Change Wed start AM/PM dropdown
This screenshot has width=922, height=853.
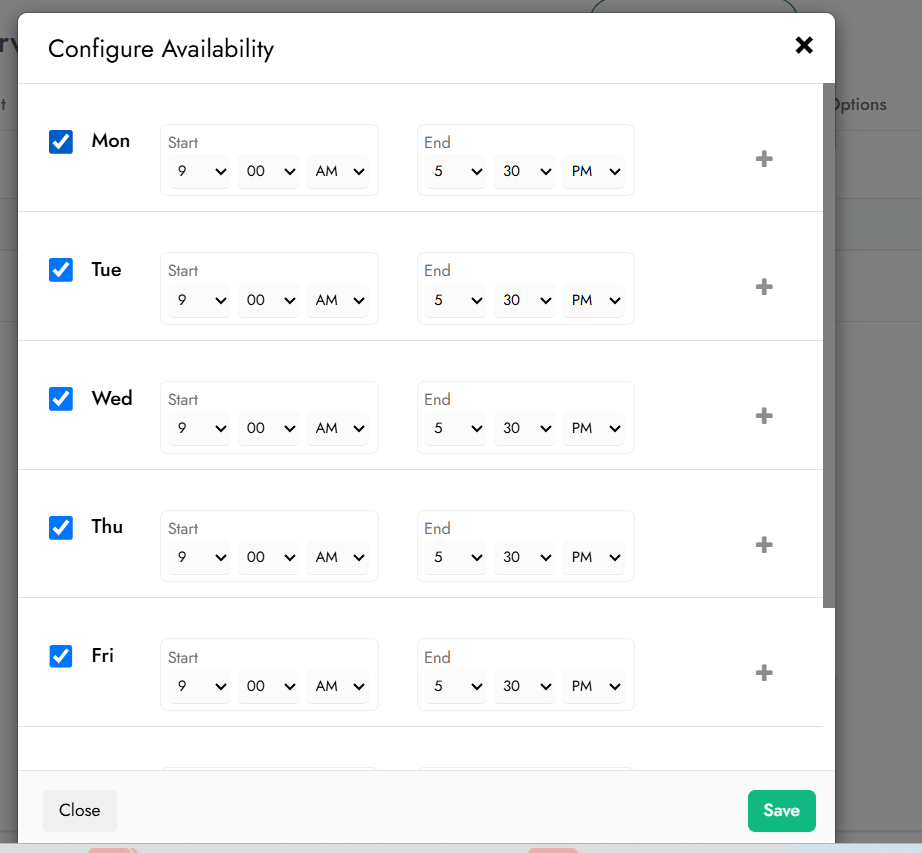338,428
